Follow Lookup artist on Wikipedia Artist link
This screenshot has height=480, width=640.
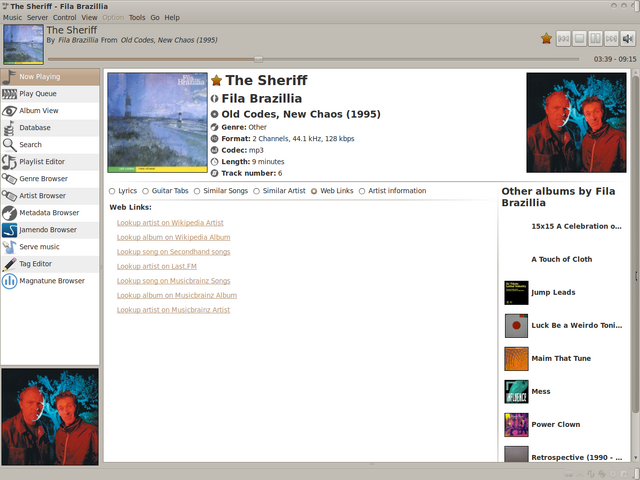(x=170, y=223)
